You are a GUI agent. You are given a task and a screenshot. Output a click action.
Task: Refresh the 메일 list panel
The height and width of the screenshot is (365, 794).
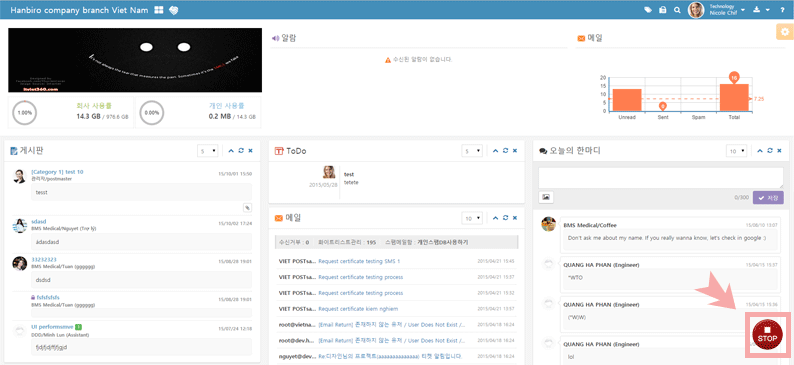point(505,218)
